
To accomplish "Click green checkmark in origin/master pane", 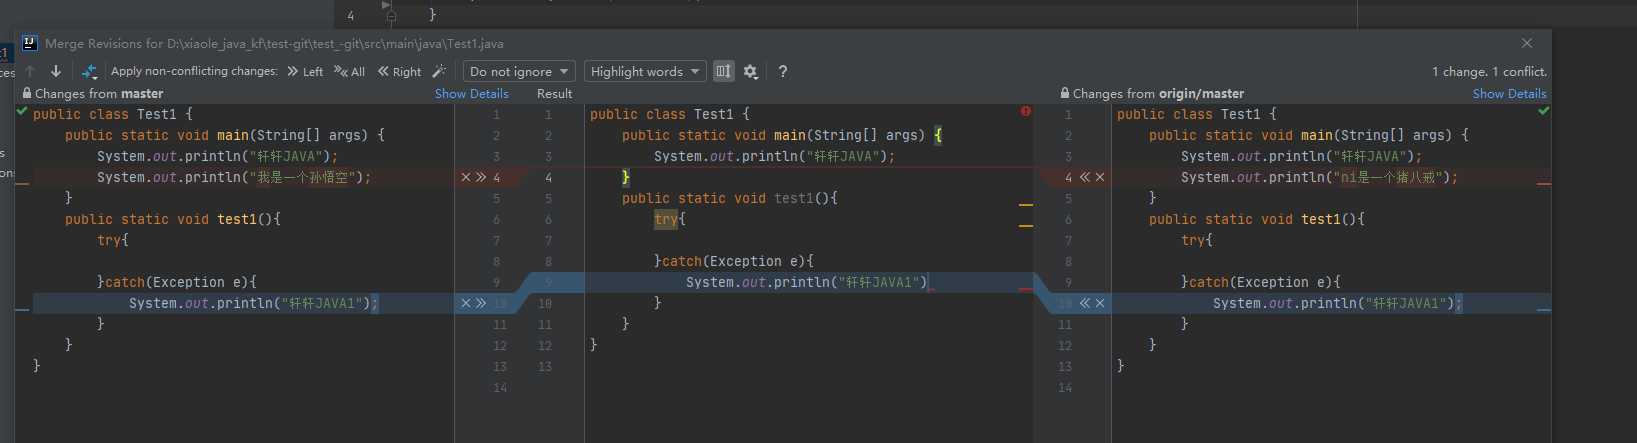I will tap(1544, 111).
